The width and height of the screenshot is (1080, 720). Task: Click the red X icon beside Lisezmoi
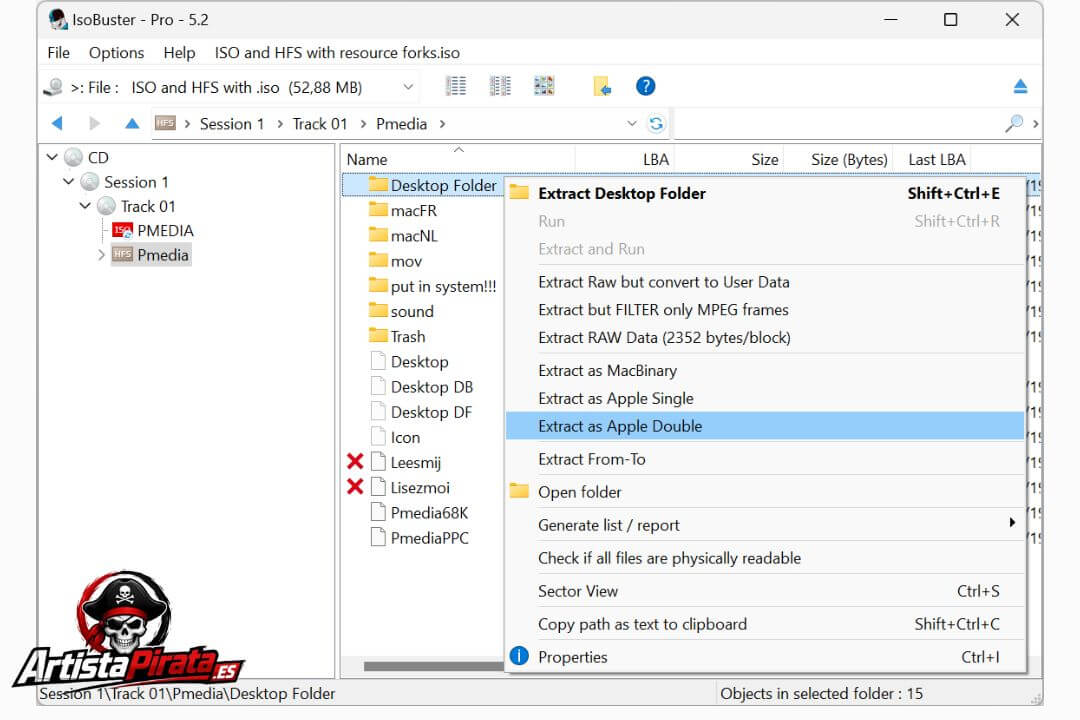355,487
